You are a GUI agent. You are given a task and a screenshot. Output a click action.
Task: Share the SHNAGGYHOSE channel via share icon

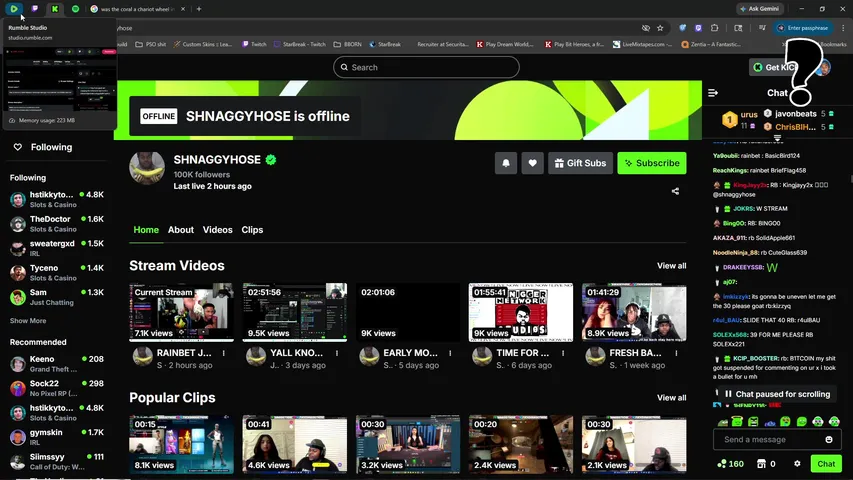(675, 191)
